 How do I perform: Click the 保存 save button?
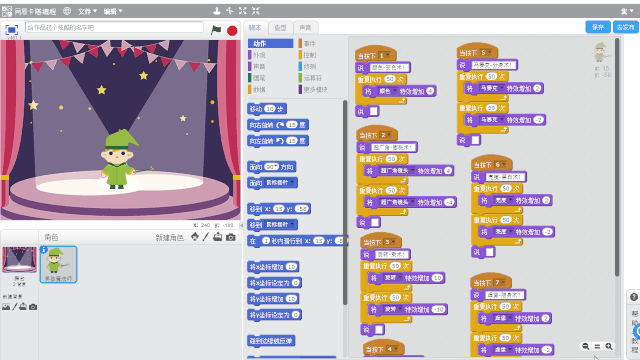[598, 27]
